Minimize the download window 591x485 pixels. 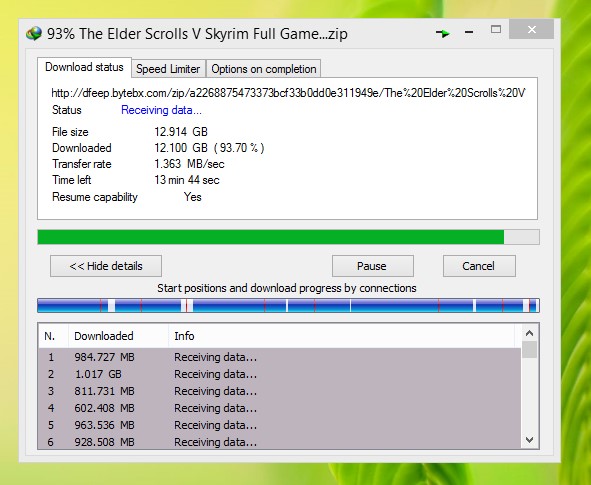coord(469,32)
